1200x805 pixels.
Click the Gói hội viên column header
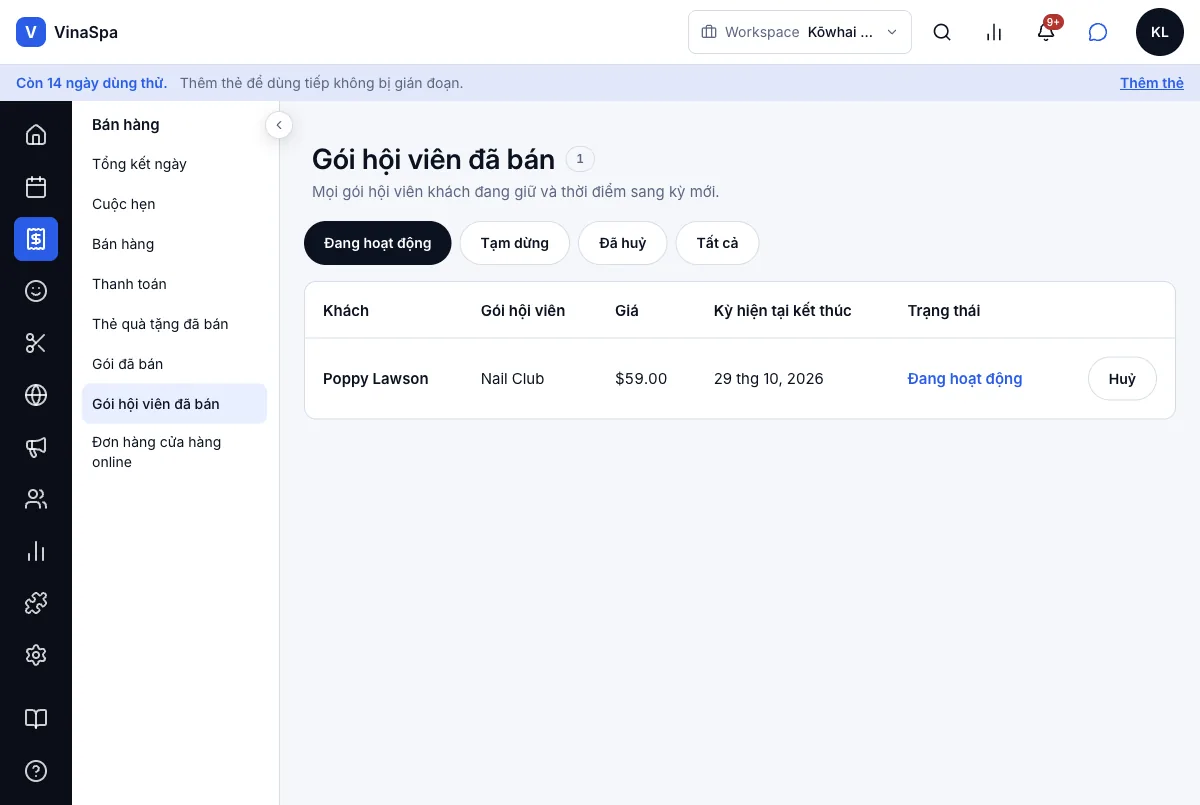coord(523,311)
